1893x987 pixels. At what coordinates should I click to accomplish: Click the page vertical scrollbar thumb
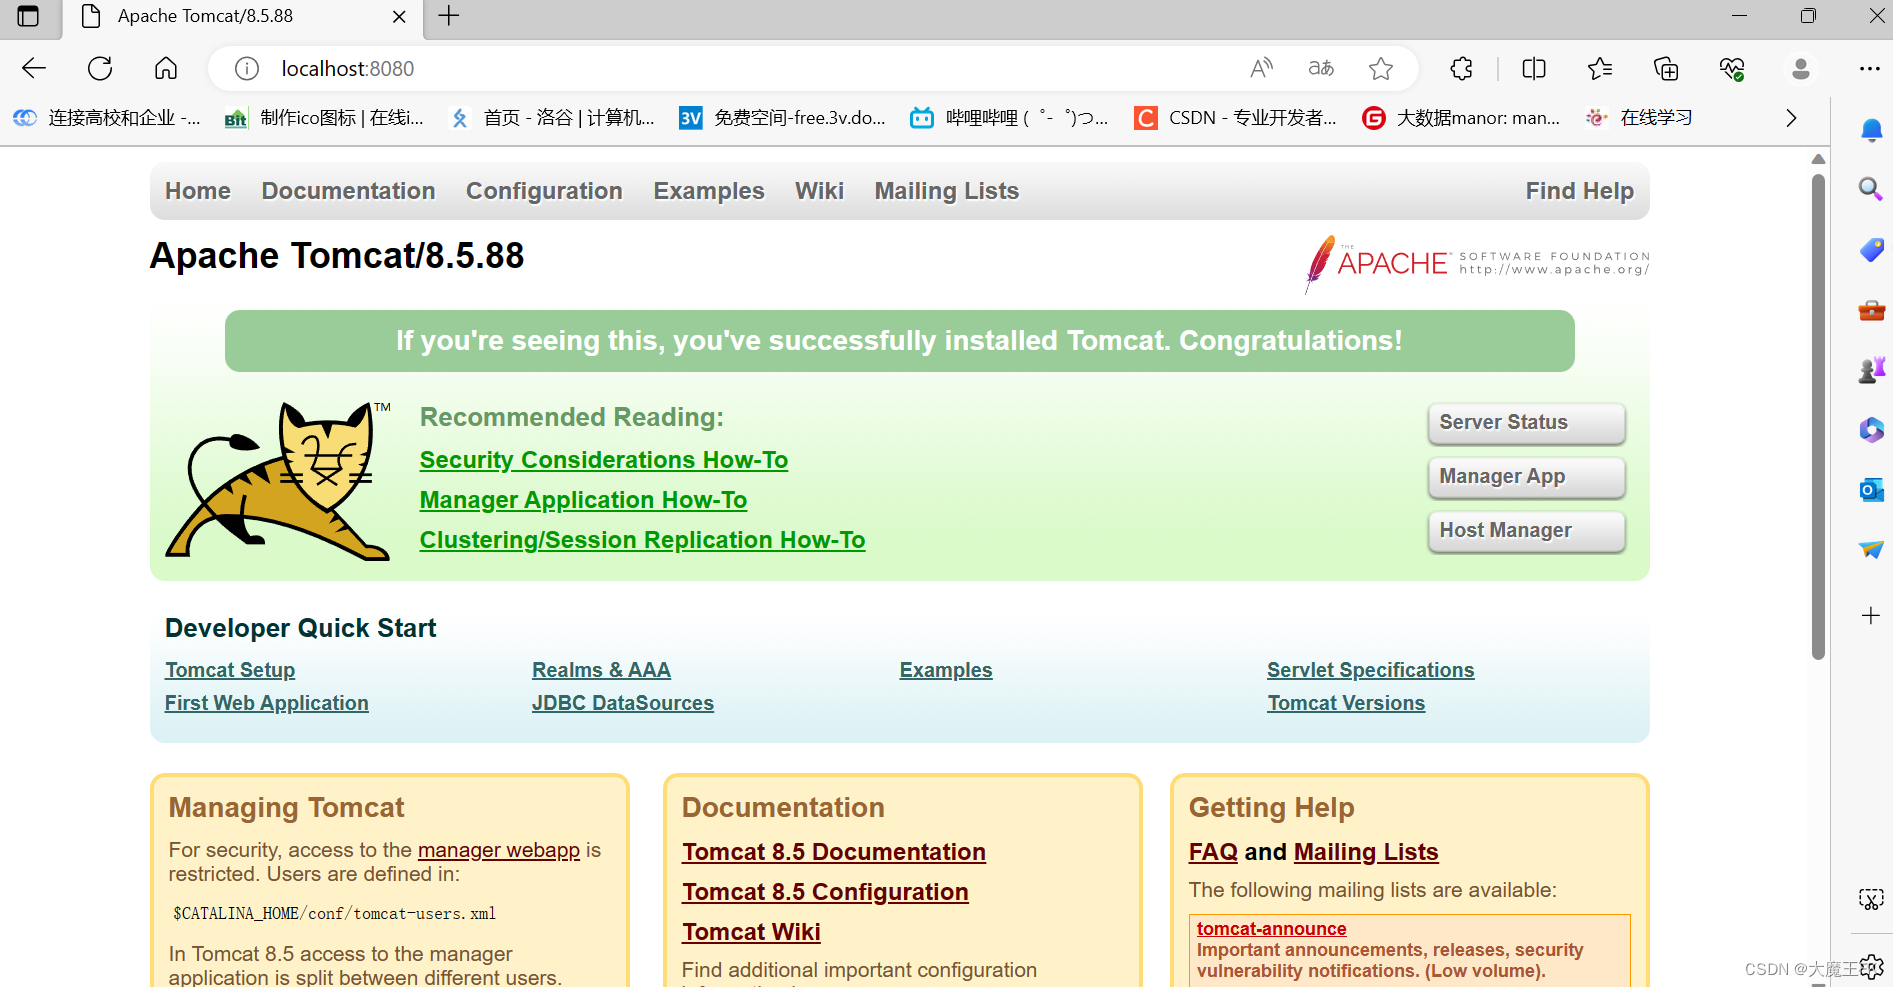tap(1818, 415)
